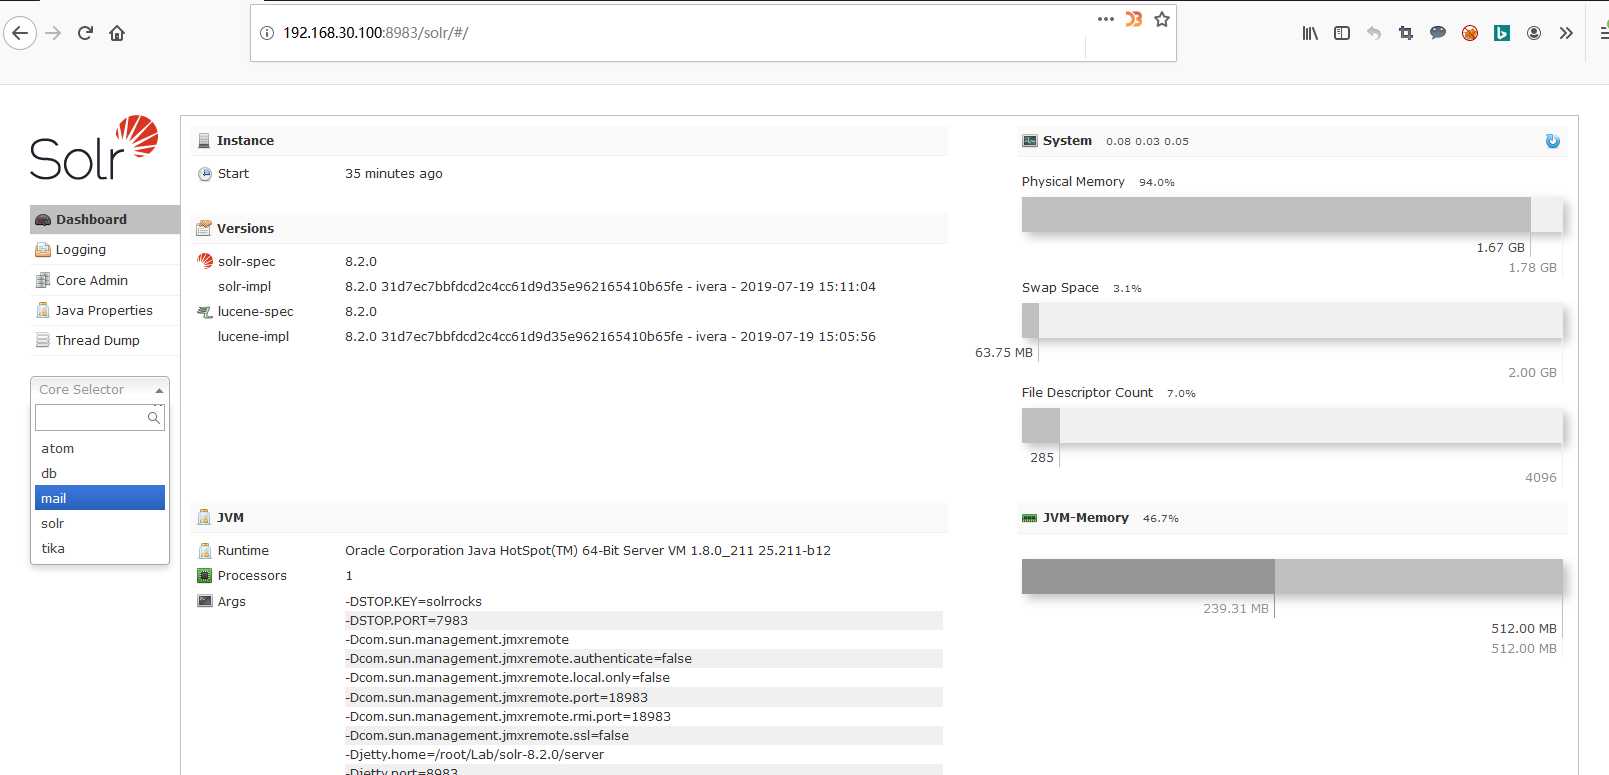Image resolution: width=1609 pixels, height=775 pixels.
Task: Click the -Djetty.home argument row
Action: 643,755
